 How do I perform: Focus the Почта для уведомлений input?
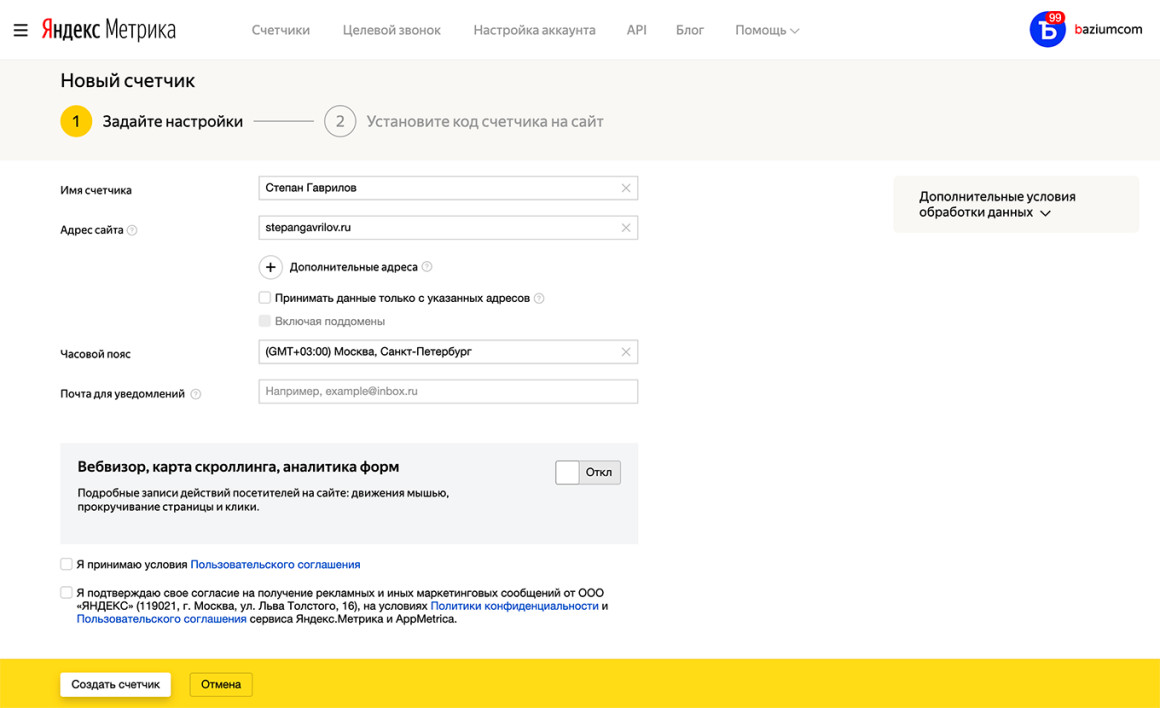pos(448,391)
